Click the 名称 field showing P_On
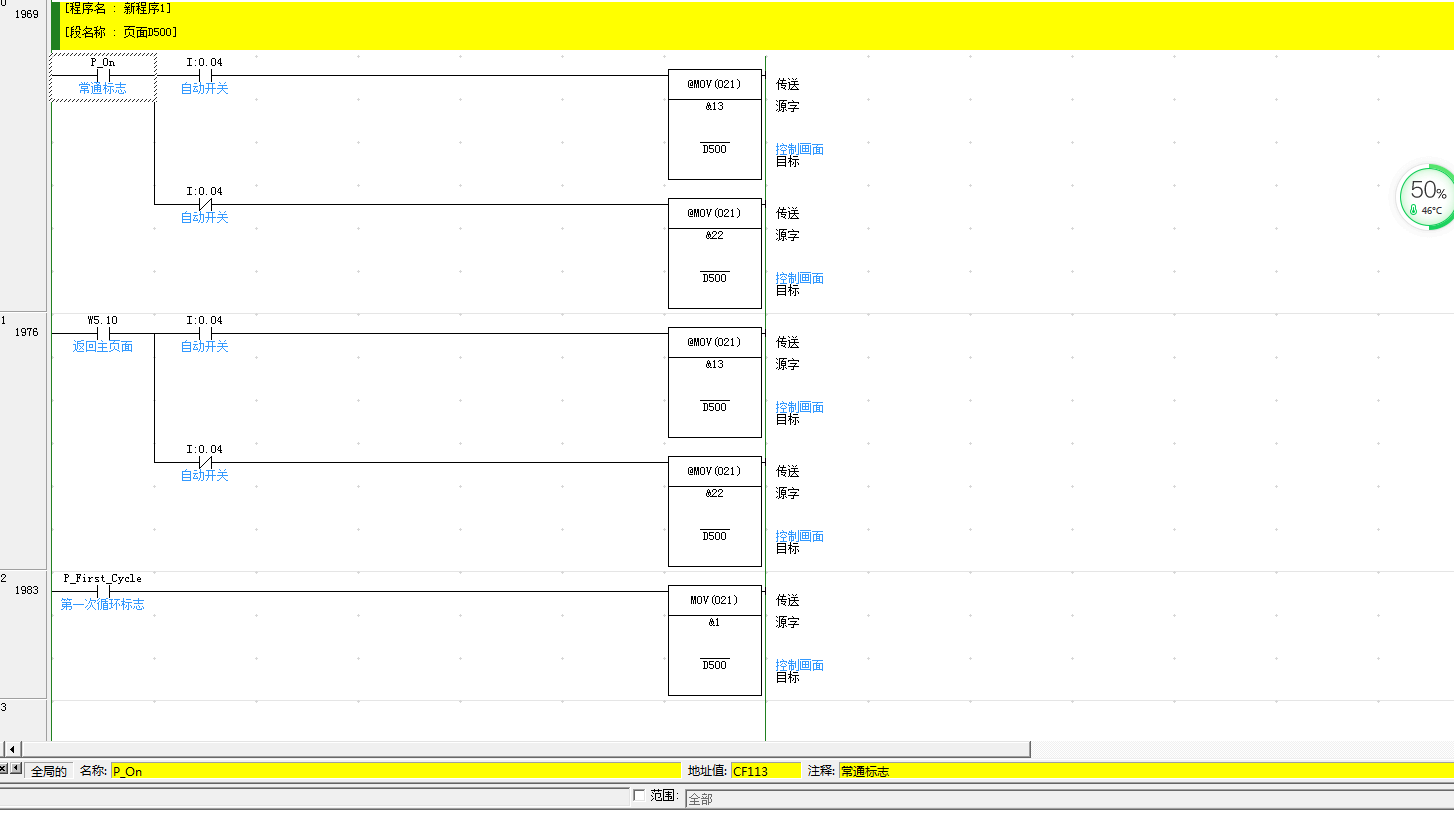 tap(394, 771)
